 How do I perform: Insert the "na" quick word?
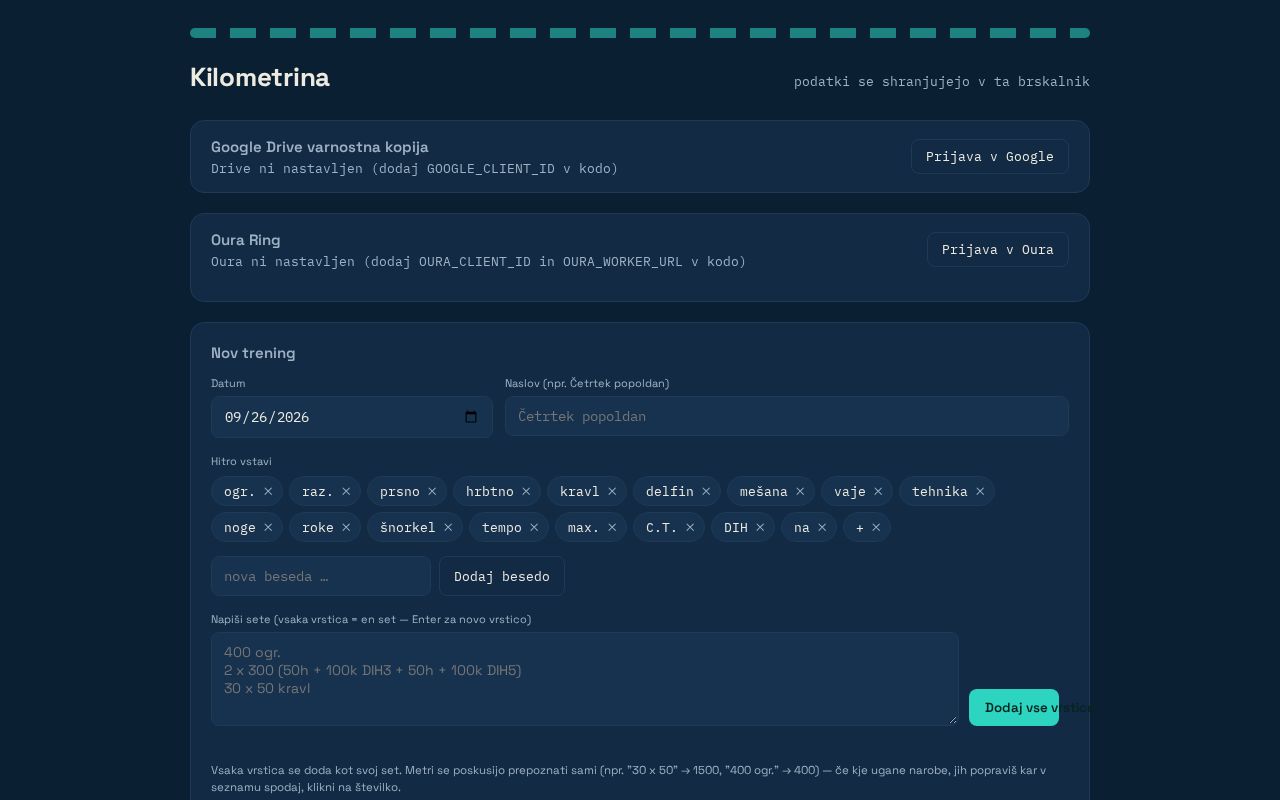[802, 527]
